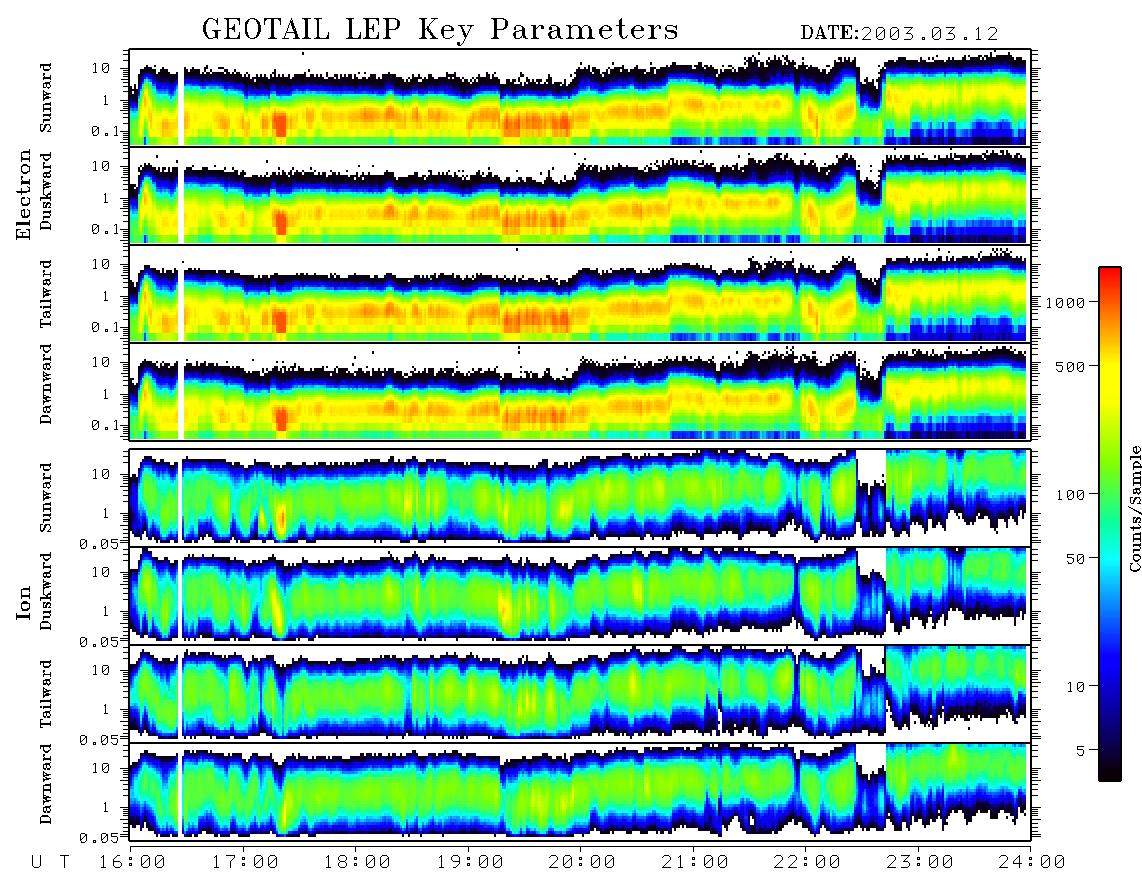Click the Electron "Dawnward" panel label
1142x880 pixels.
coord(46,384)
